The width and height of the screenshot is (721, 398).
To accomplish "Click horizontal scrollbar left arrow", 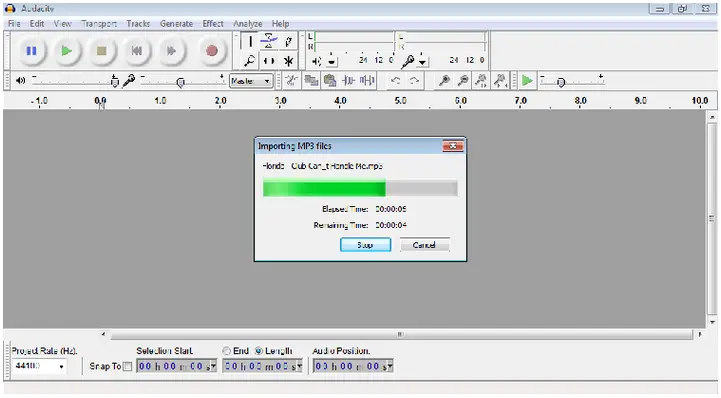I will (x=103, y=334).
